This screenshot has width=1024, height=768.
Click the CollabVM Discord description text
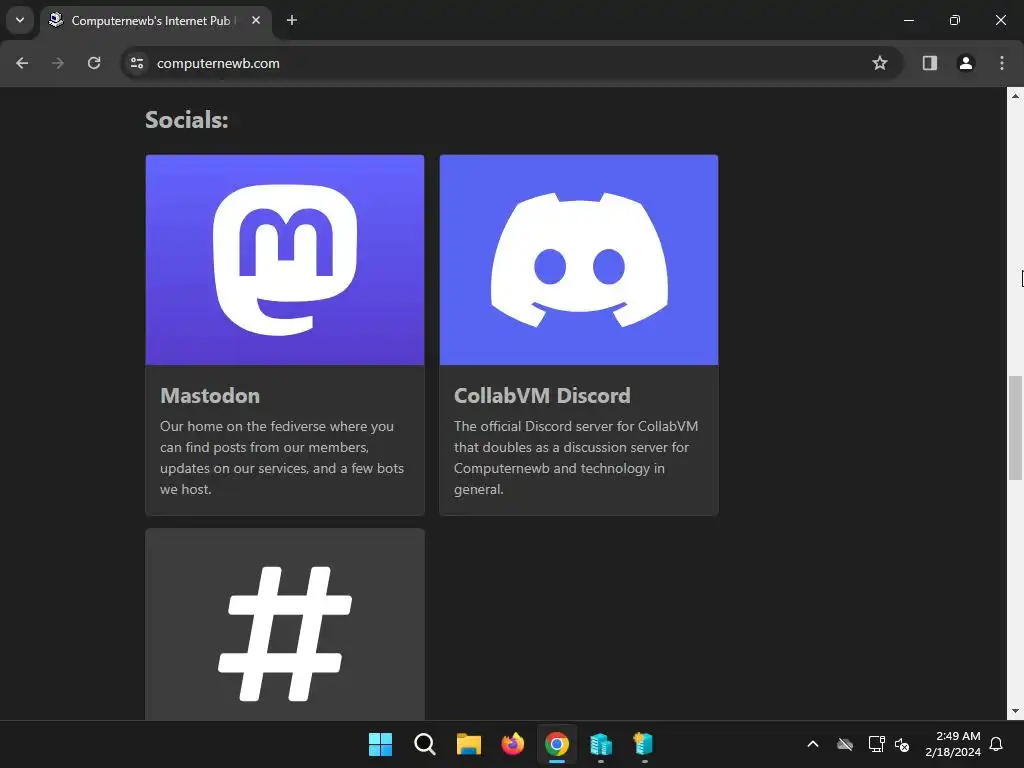tap(576, 458)
